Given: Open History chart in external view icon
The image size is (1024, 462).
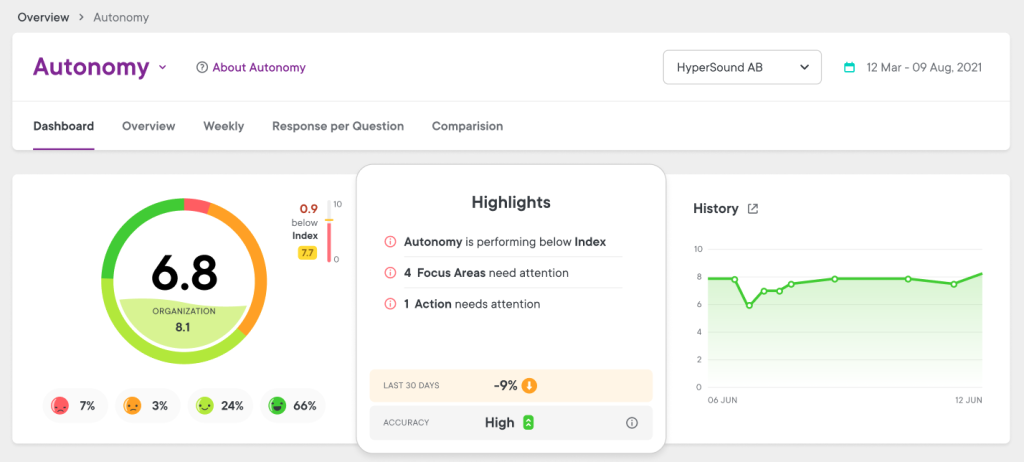Looking at the screenshot, I should (753, 209).
